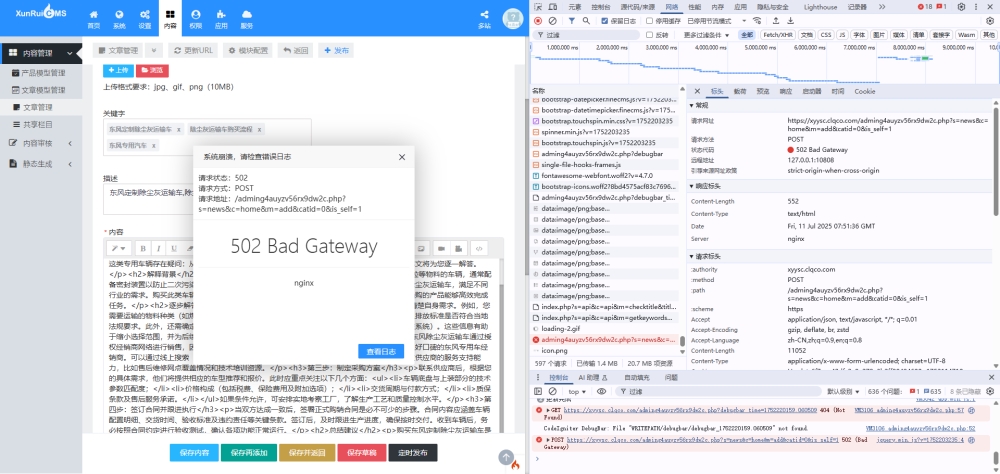Image resolution: width=1000 pixels, height=474 pixels.
Task: Toggle DevTools device toolbar icon
Action: [554, 6]
